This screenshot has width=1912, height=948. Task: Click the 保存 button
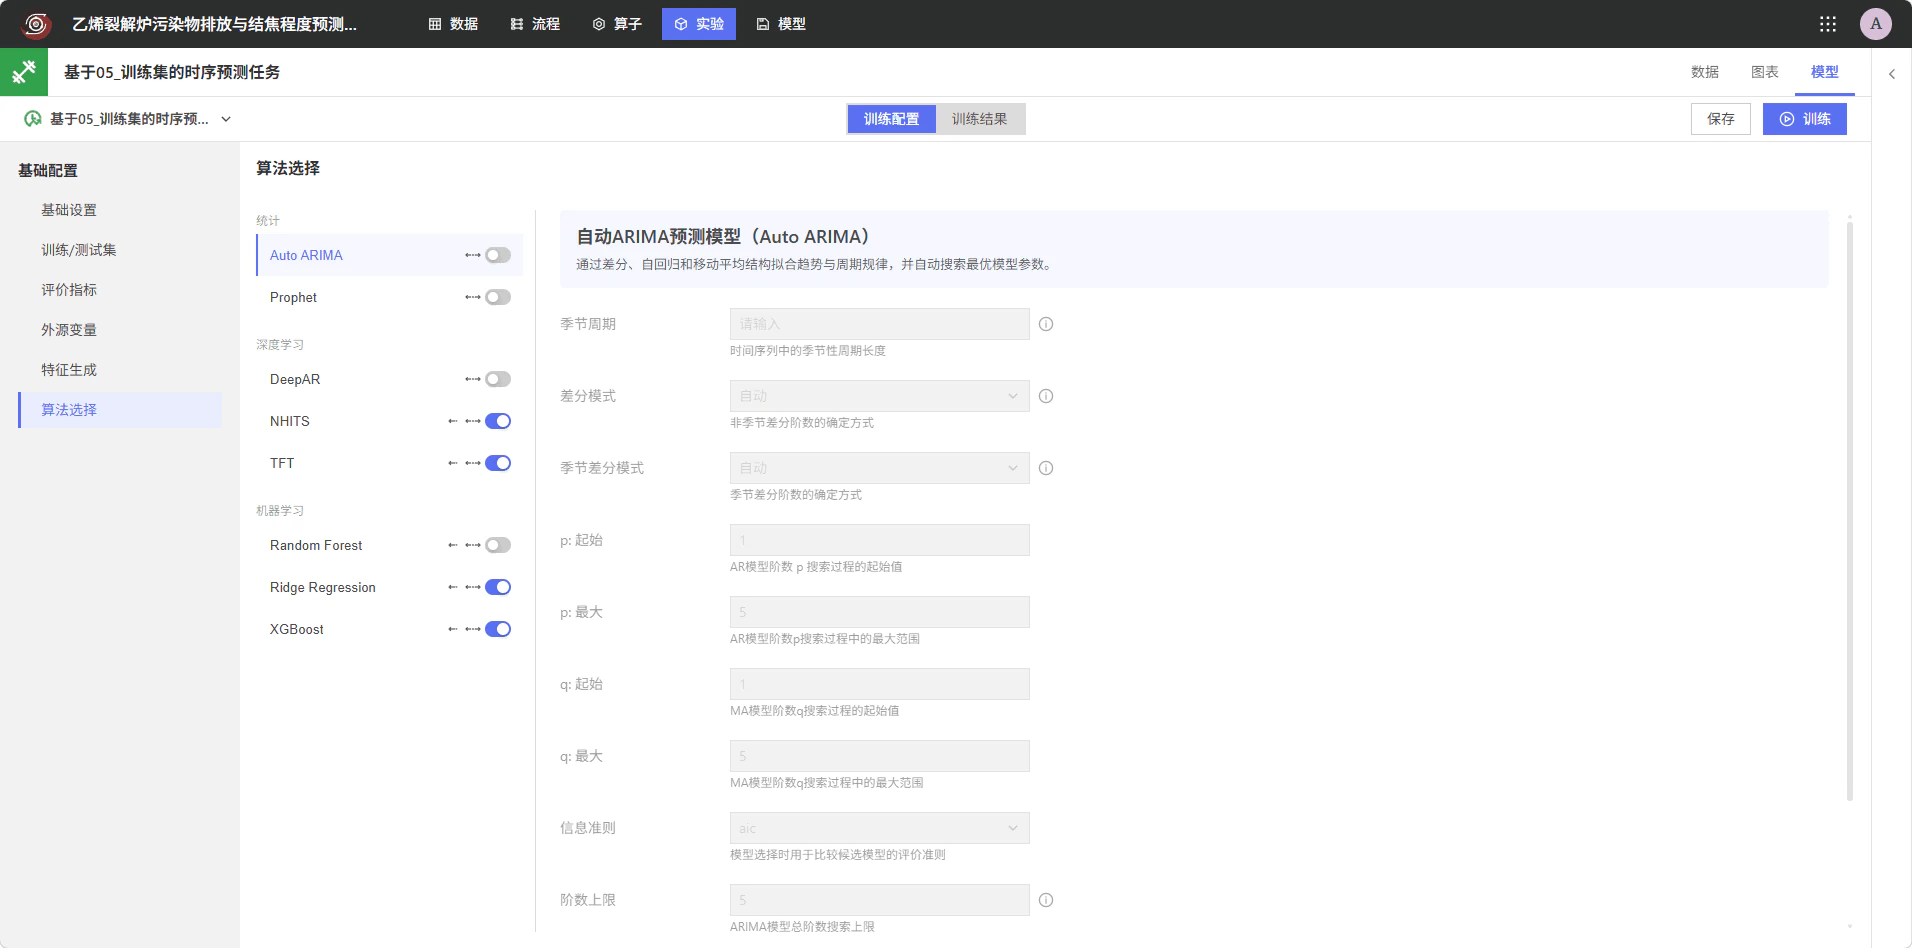pyautogui.click(x=1721, y=119)
